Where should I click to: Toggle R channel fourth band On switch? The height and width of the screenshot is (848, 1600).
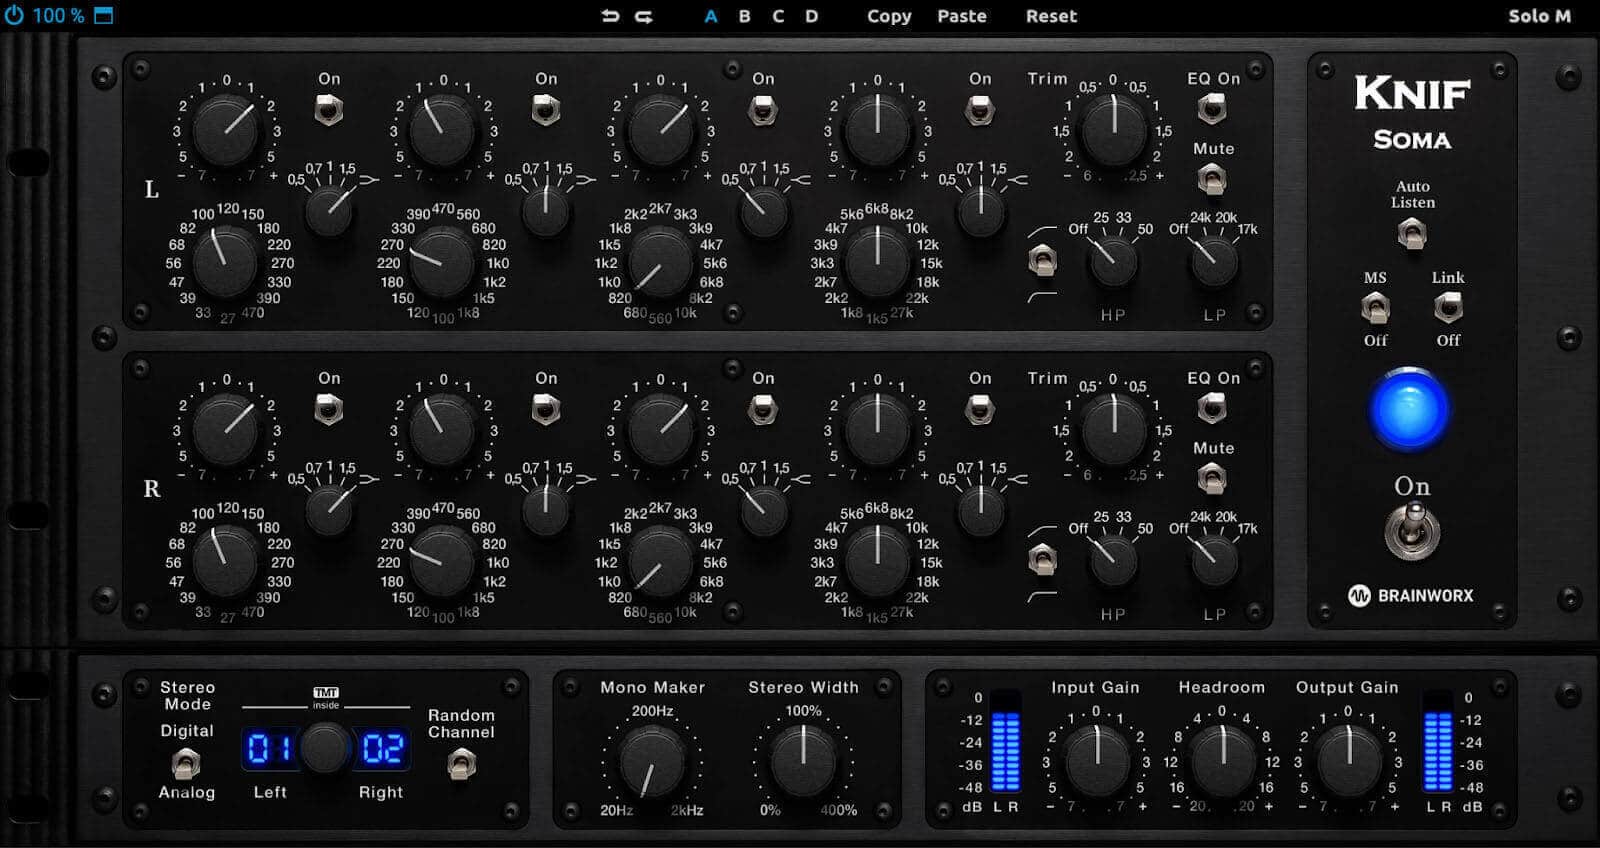(x=979, y=409)
